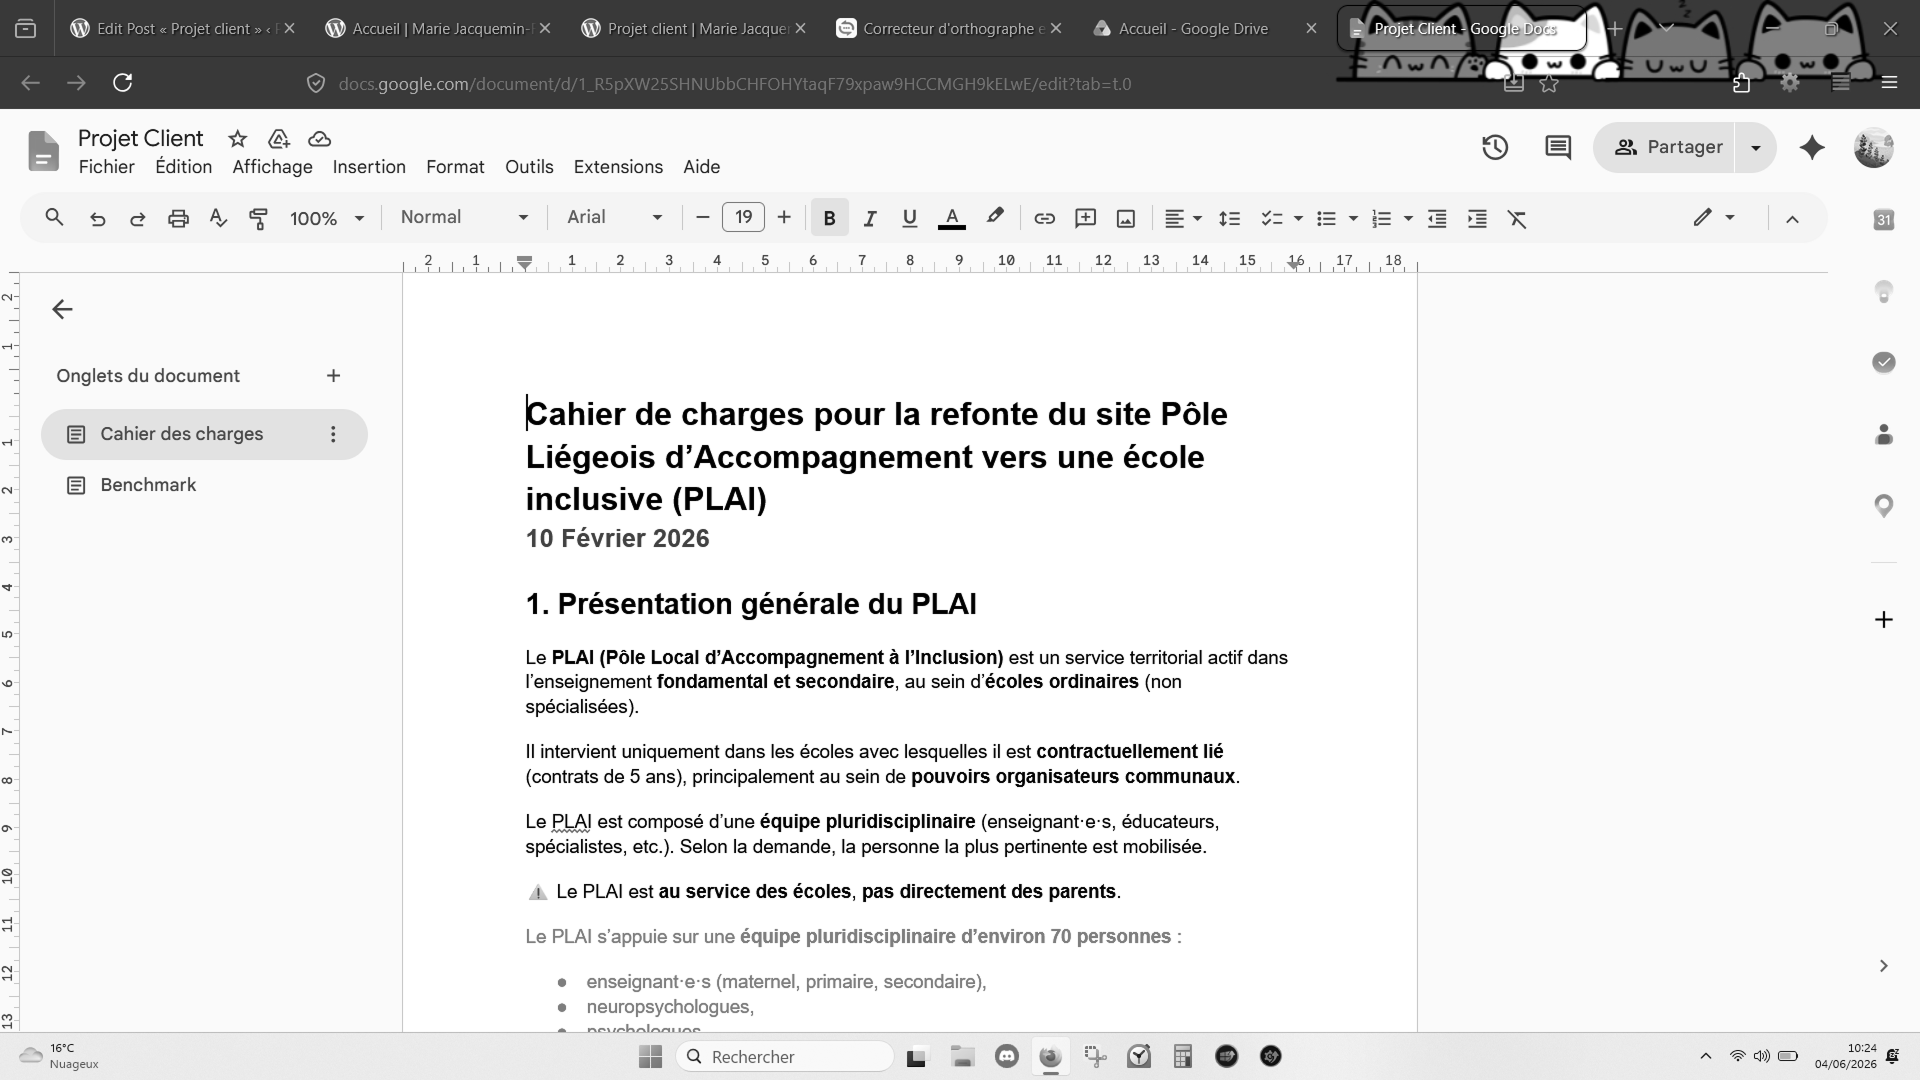Screen dimensions: 1920x1080
Task: Open the Arial font dropdown
Action: (615, 217)
